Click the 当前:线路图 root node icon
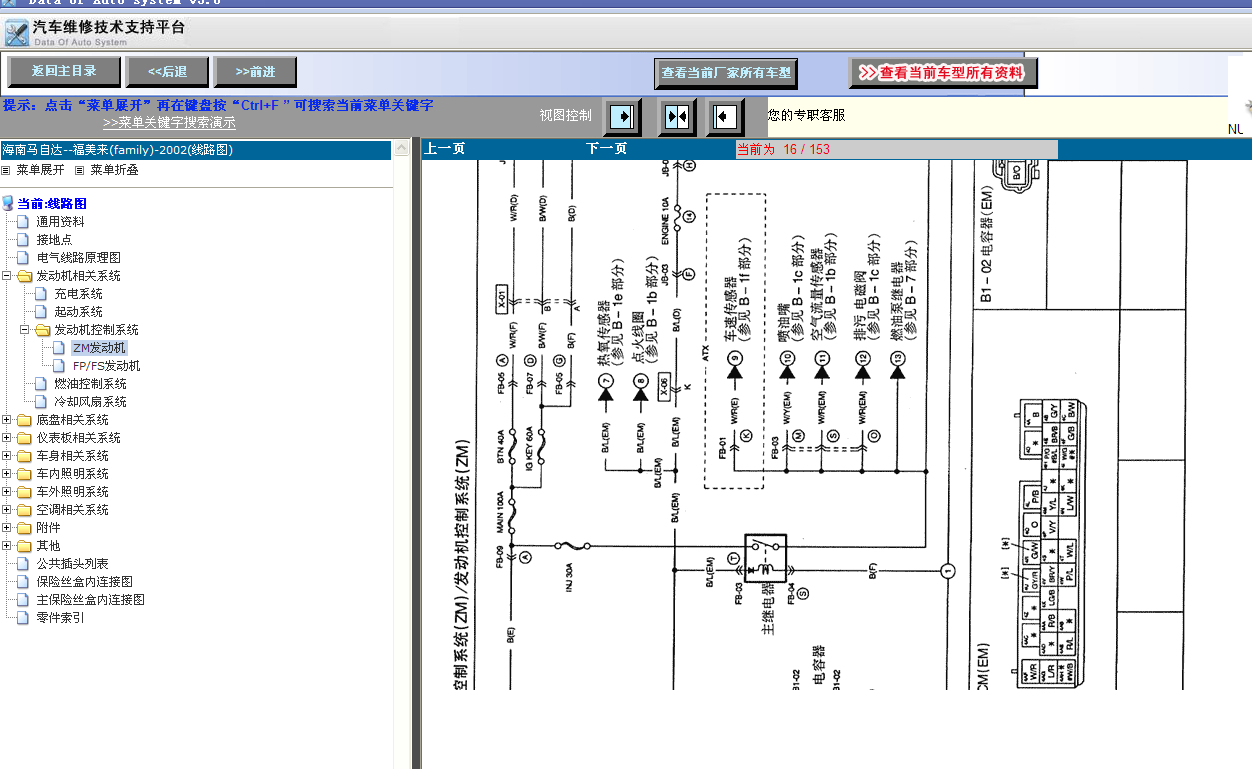Image resolution: width=1252 pixels, height=769 pixels. 8,203
